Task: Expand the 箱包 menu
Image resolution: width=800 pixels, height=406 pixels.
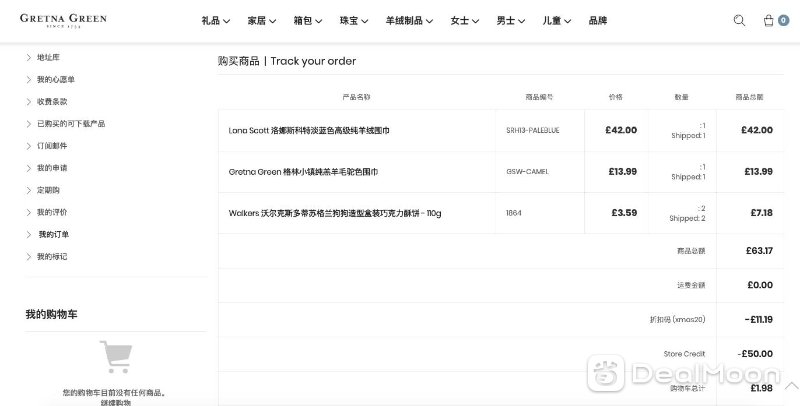Action: (308, 20)
